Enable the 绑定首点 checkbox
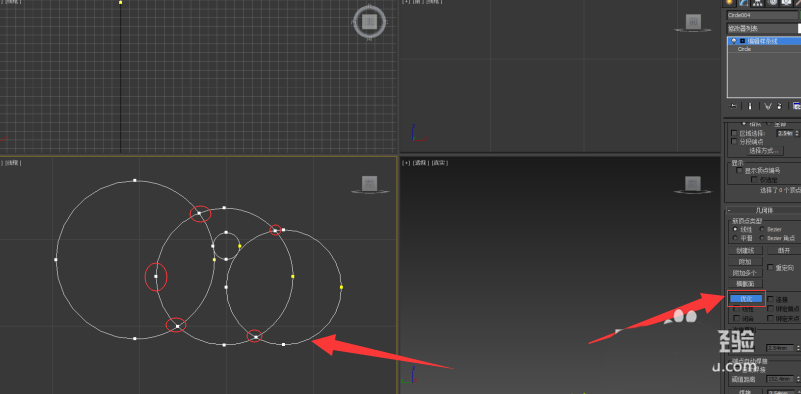This screenshot has height=394, width=801. pos(770,309)
